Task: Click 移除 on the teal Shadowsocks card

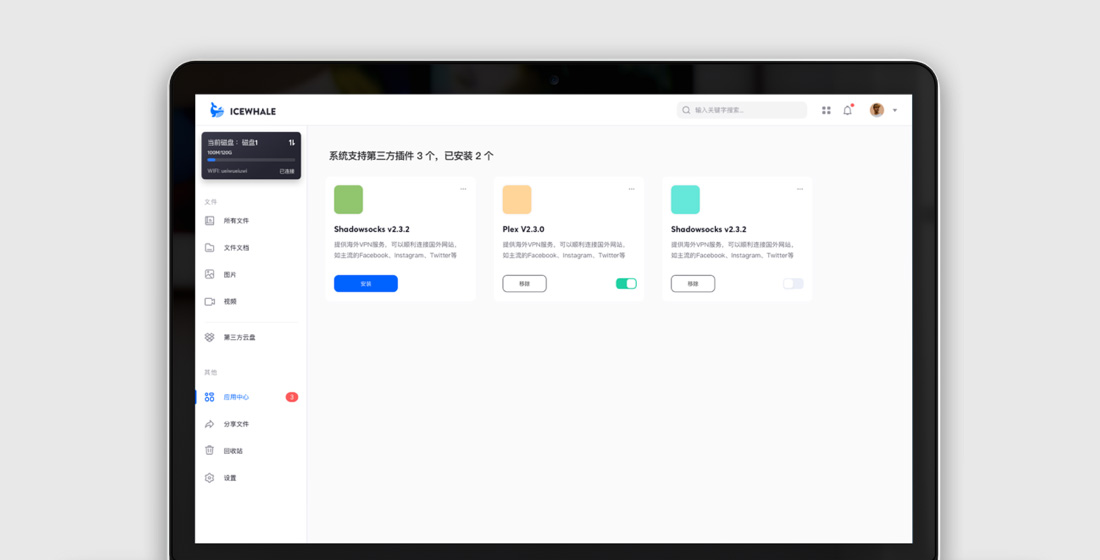Action: pos(692,284)
